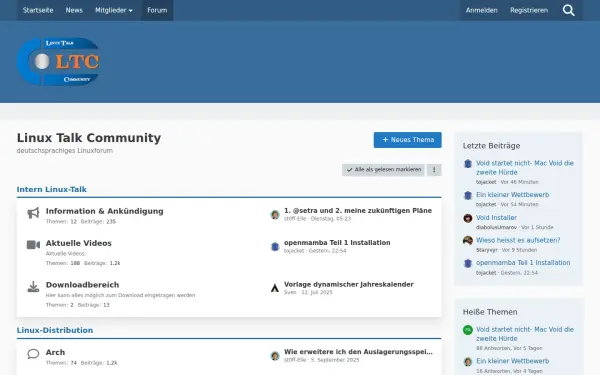600x375 pixels.
Task: Click avatar next to 'Ein kleiner Wettbewerb' in Heiße Themen
Action: 468,362
